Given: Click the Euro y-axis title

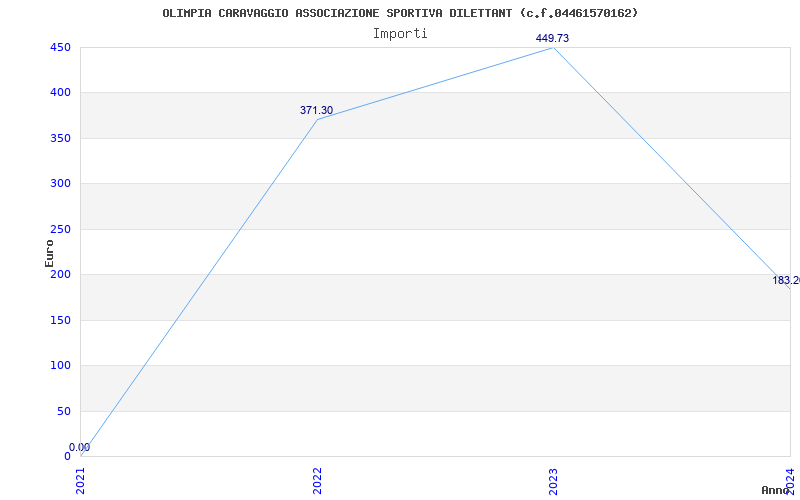Looking at the screenshot, I should 49,253.
